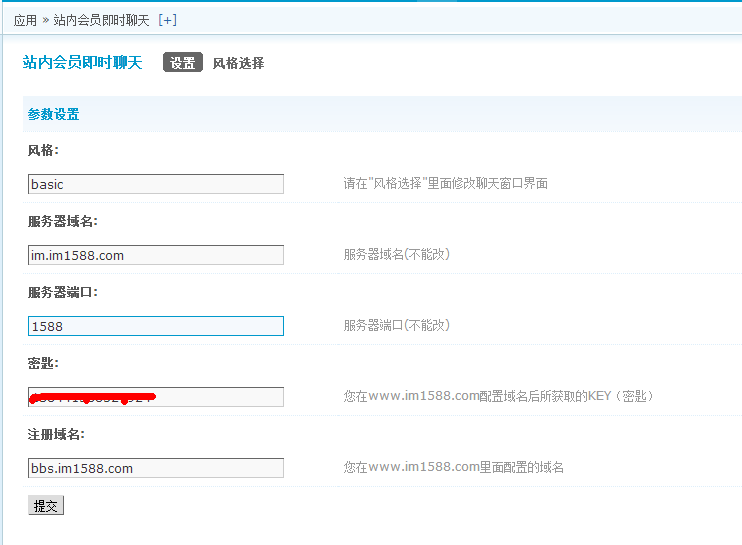Click the 密匙 key input field
Image resolution: width=742 pixels, height=545 pixels.
(156, 397)
